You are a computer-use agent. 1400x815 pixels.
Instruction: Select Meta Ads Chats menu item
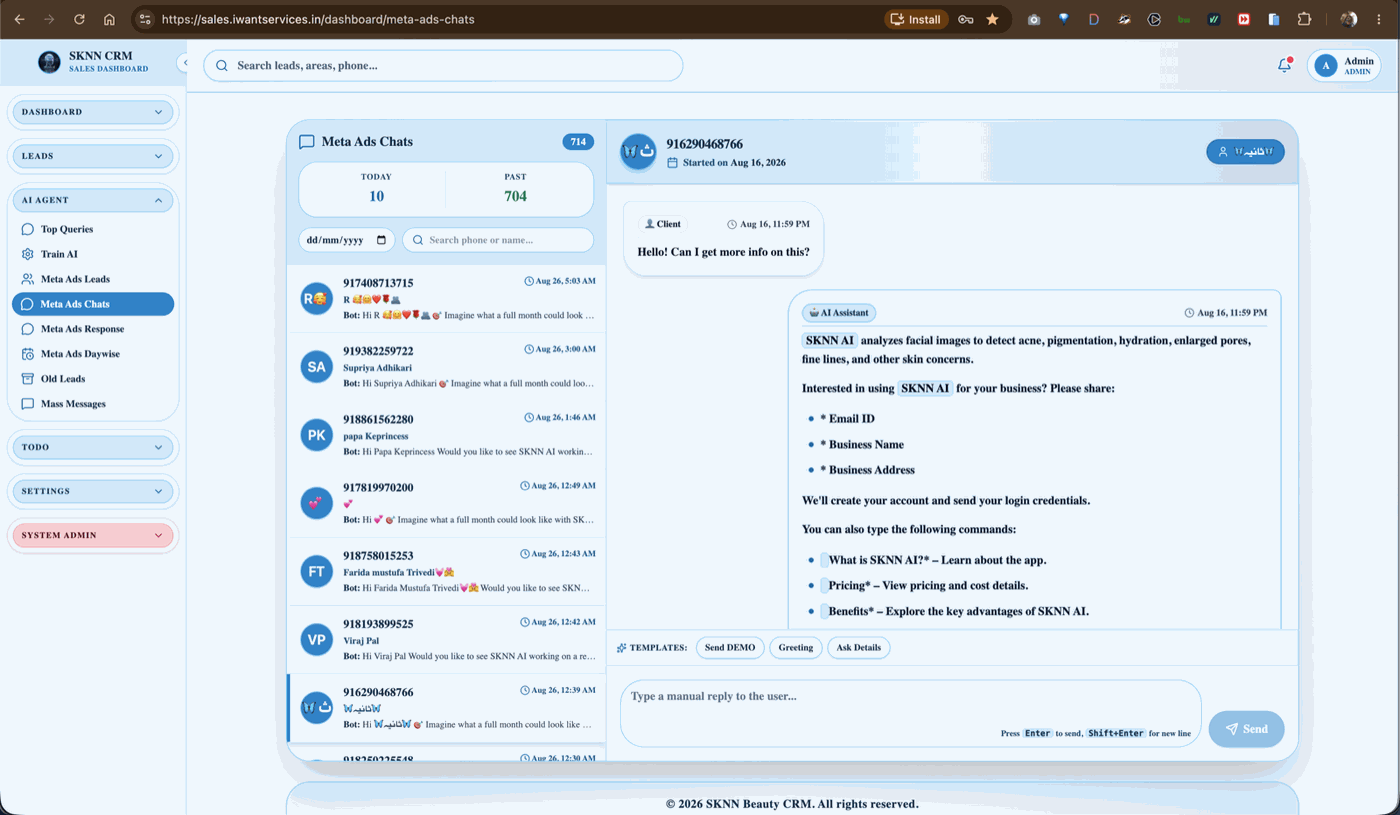point(93,304)
